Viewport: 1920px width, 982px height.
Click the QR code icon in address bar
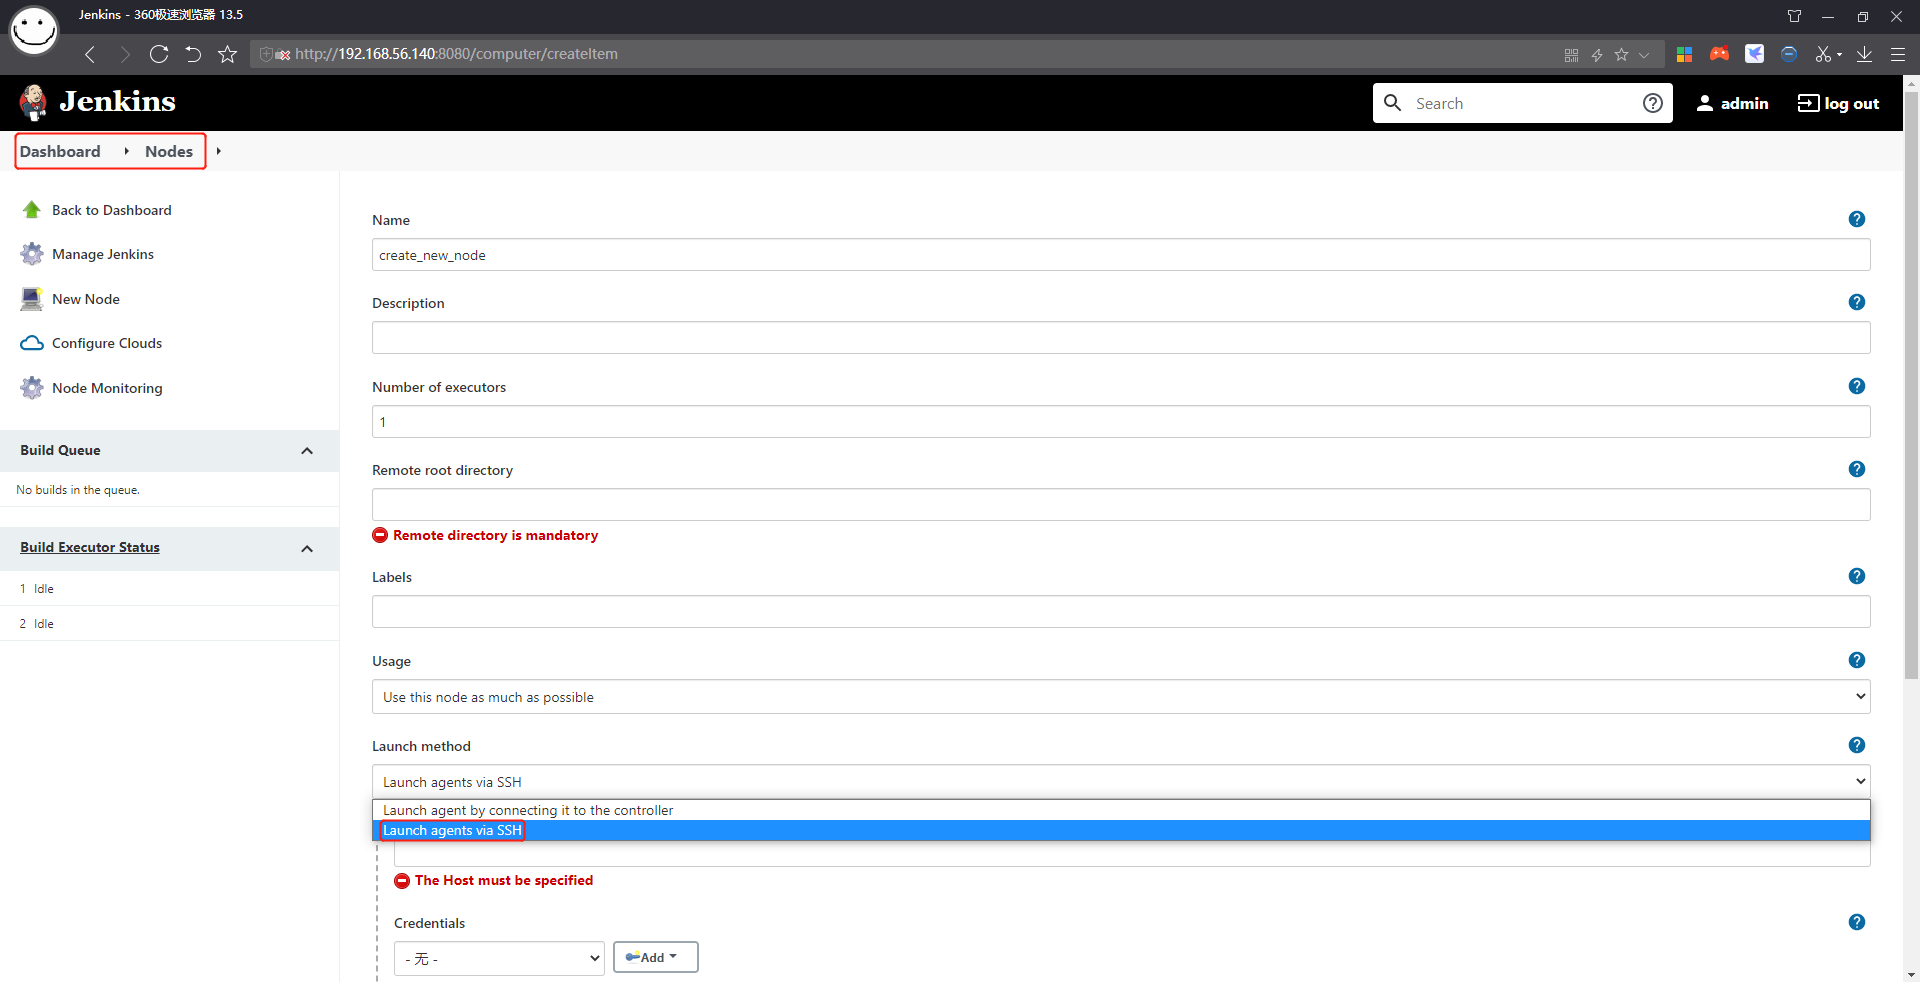pyautogui.click(x=1571, y=55)
